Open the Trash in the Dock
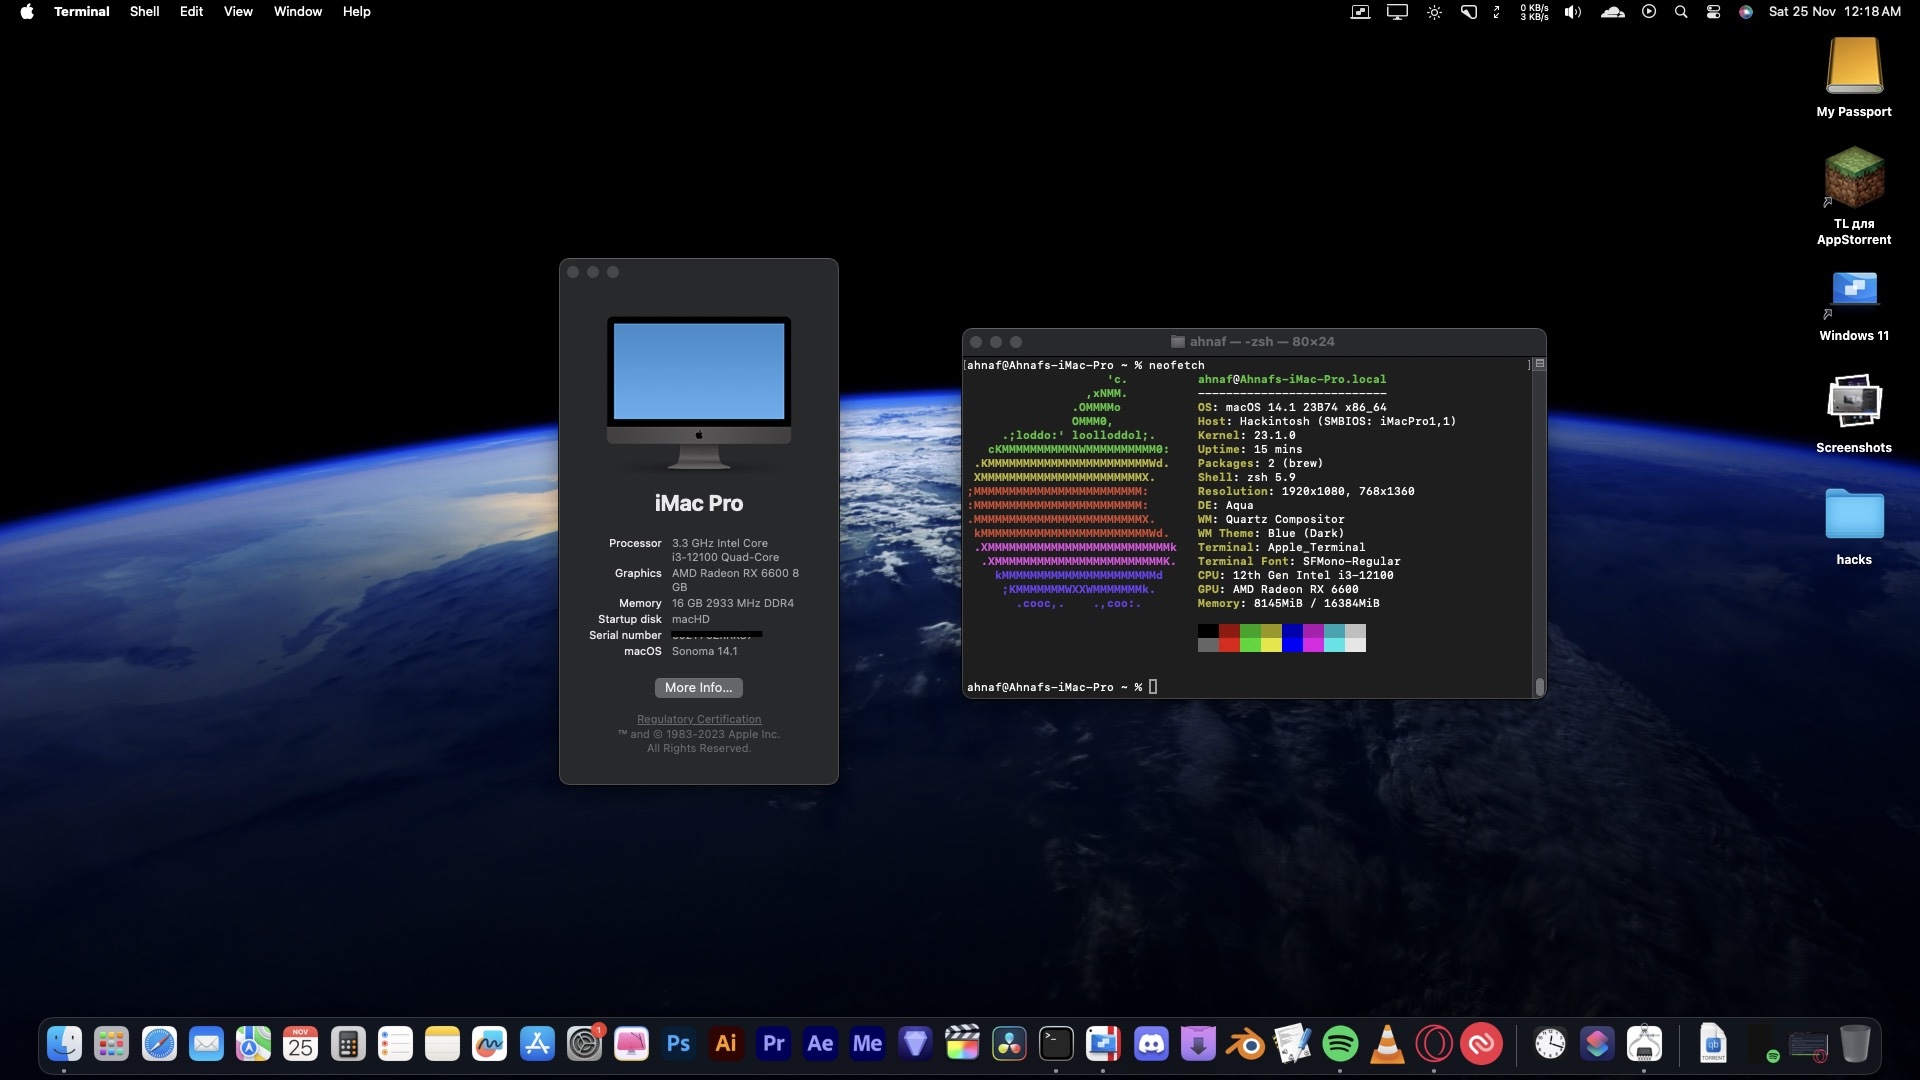 (1855, 1044)
